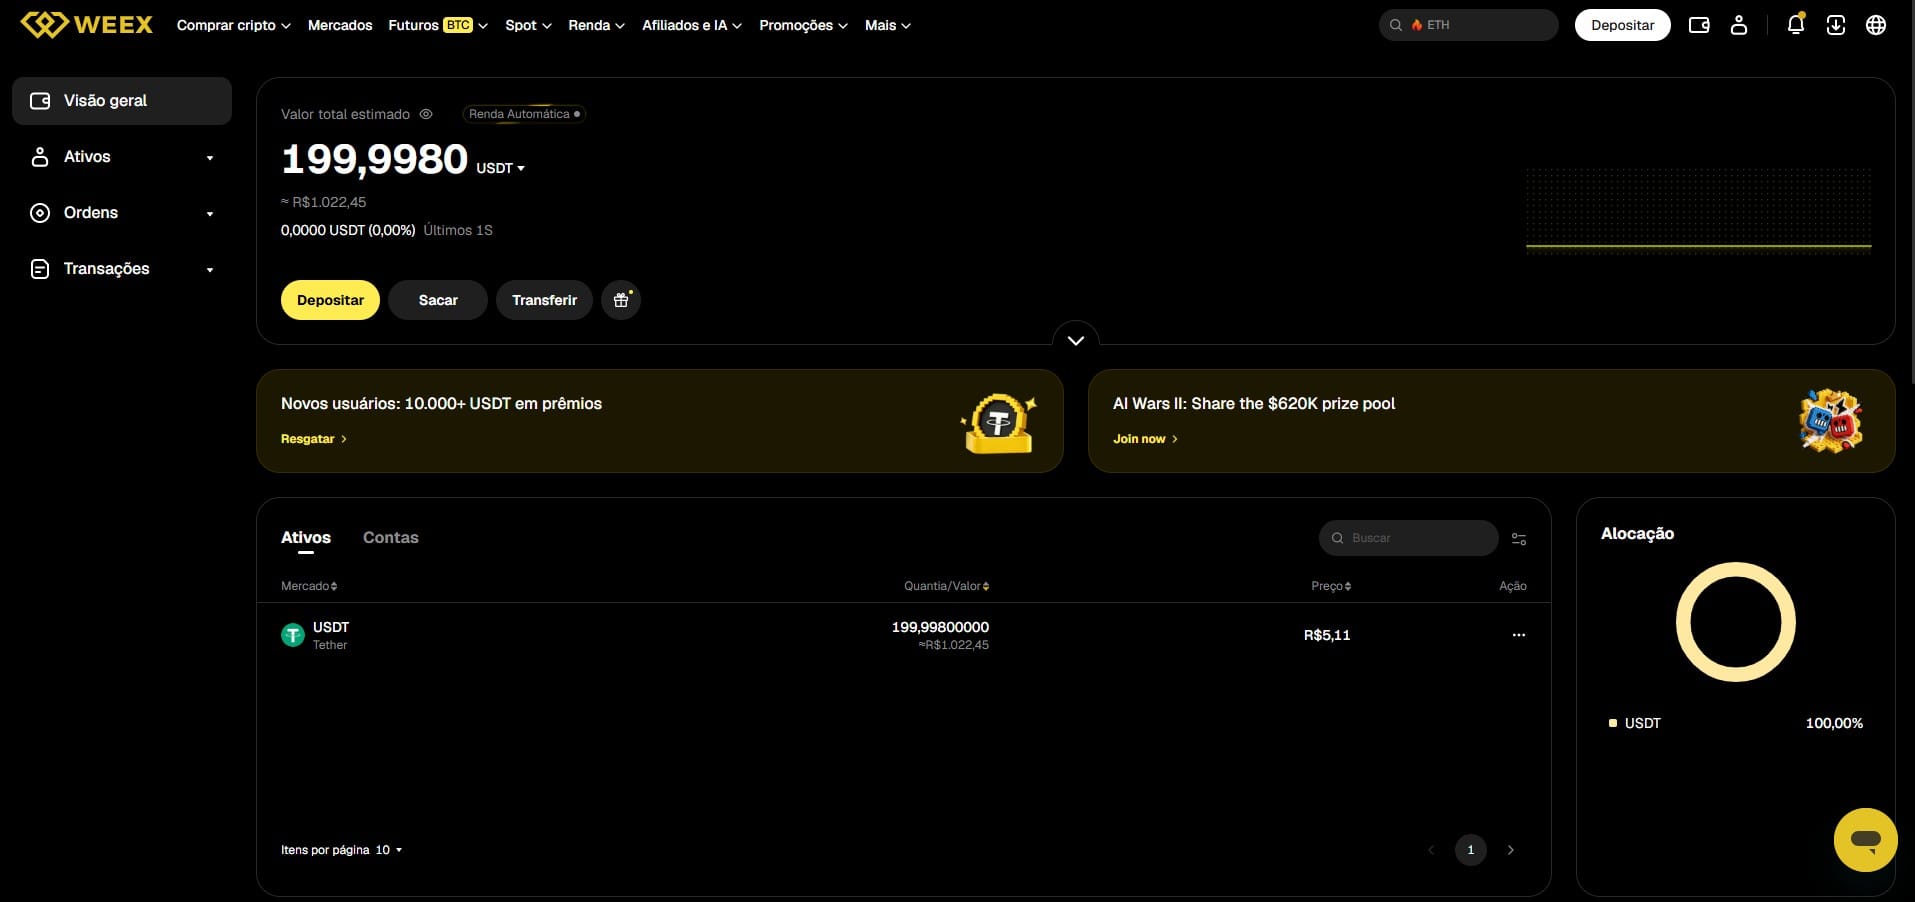The width and height of the screenshot is (1915, 902).
Task: Open the notifications bell
Action: click(x=1796, y=25)
